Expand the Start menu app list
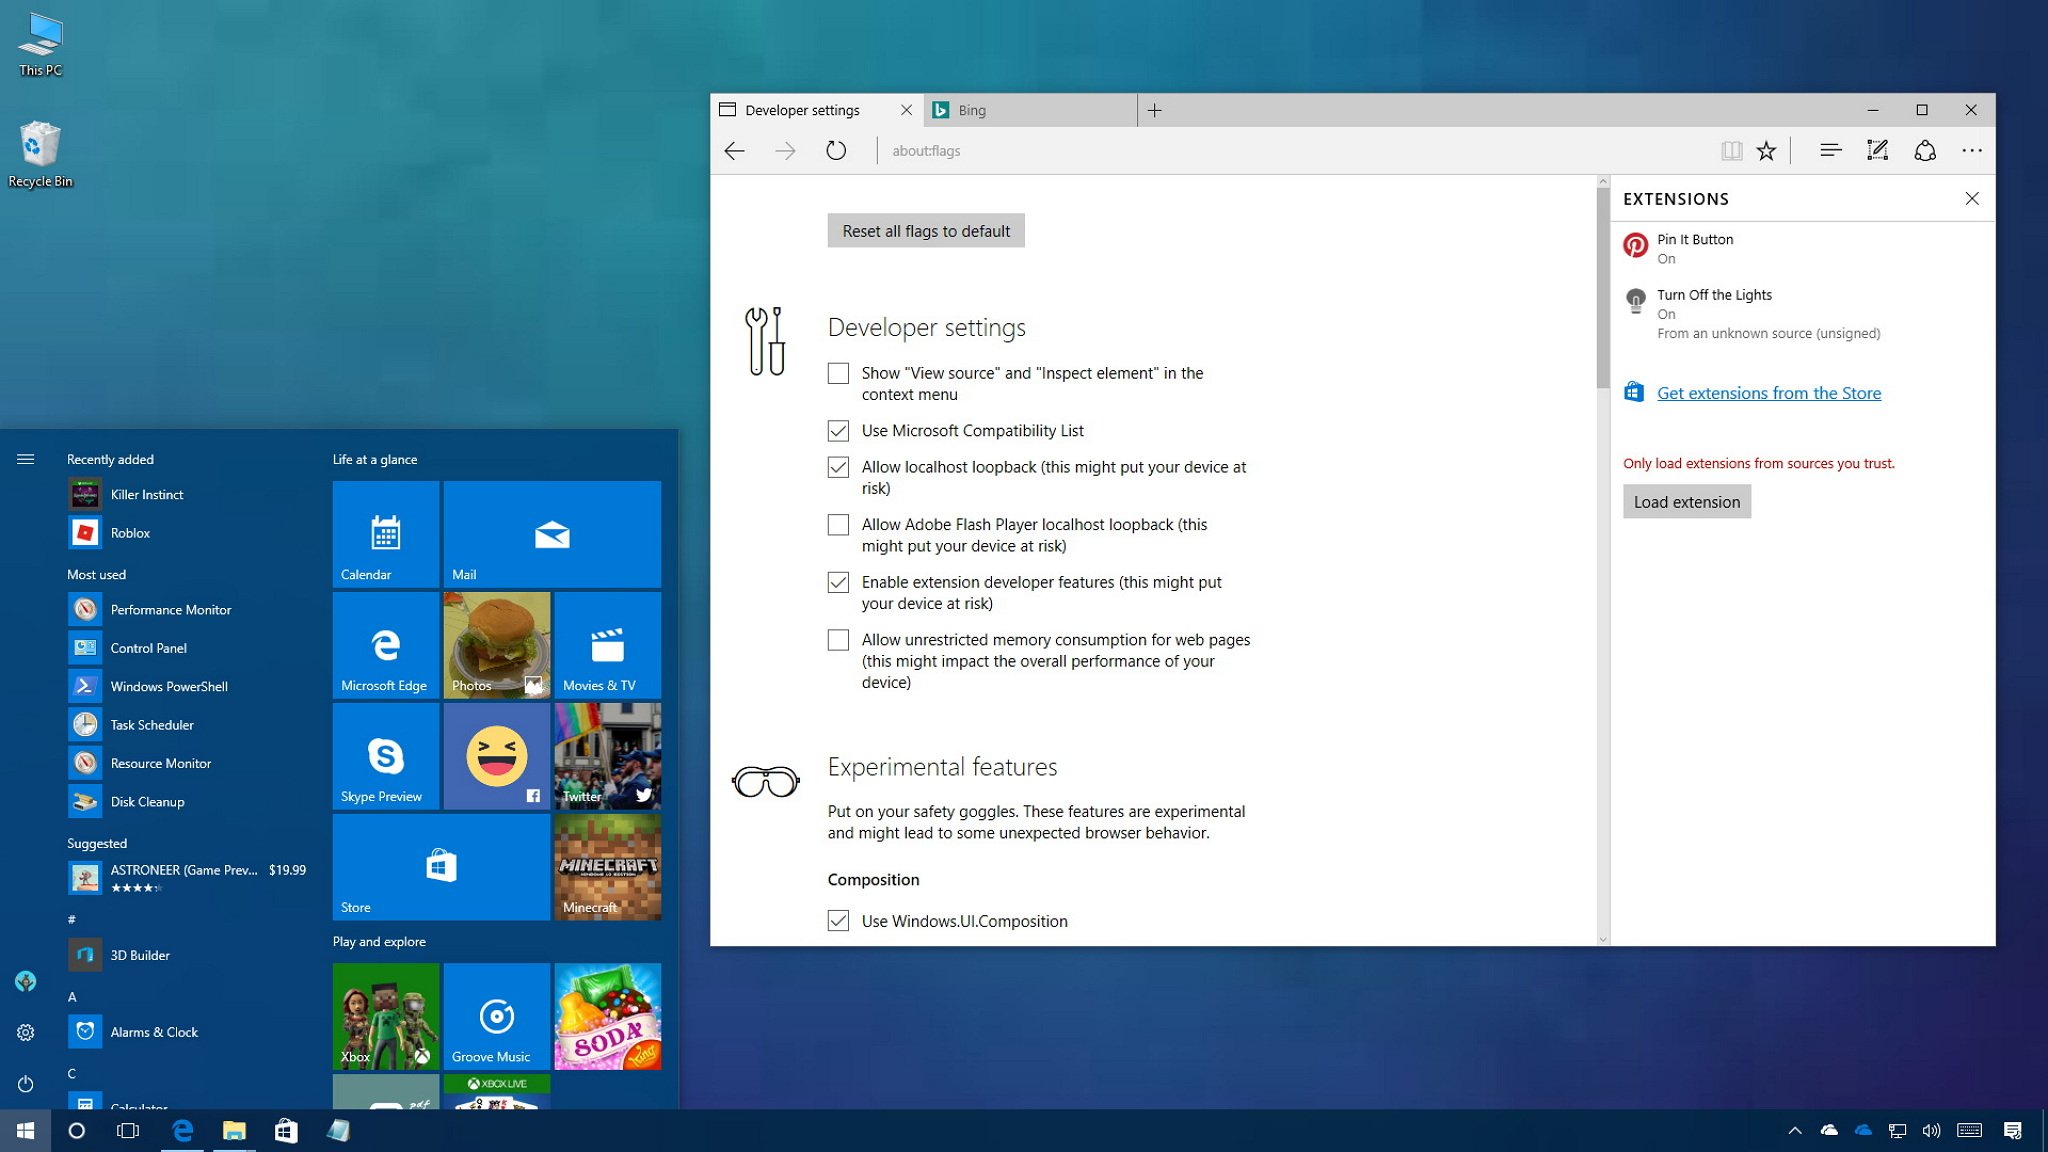2048x1152 pixels. 23,457
